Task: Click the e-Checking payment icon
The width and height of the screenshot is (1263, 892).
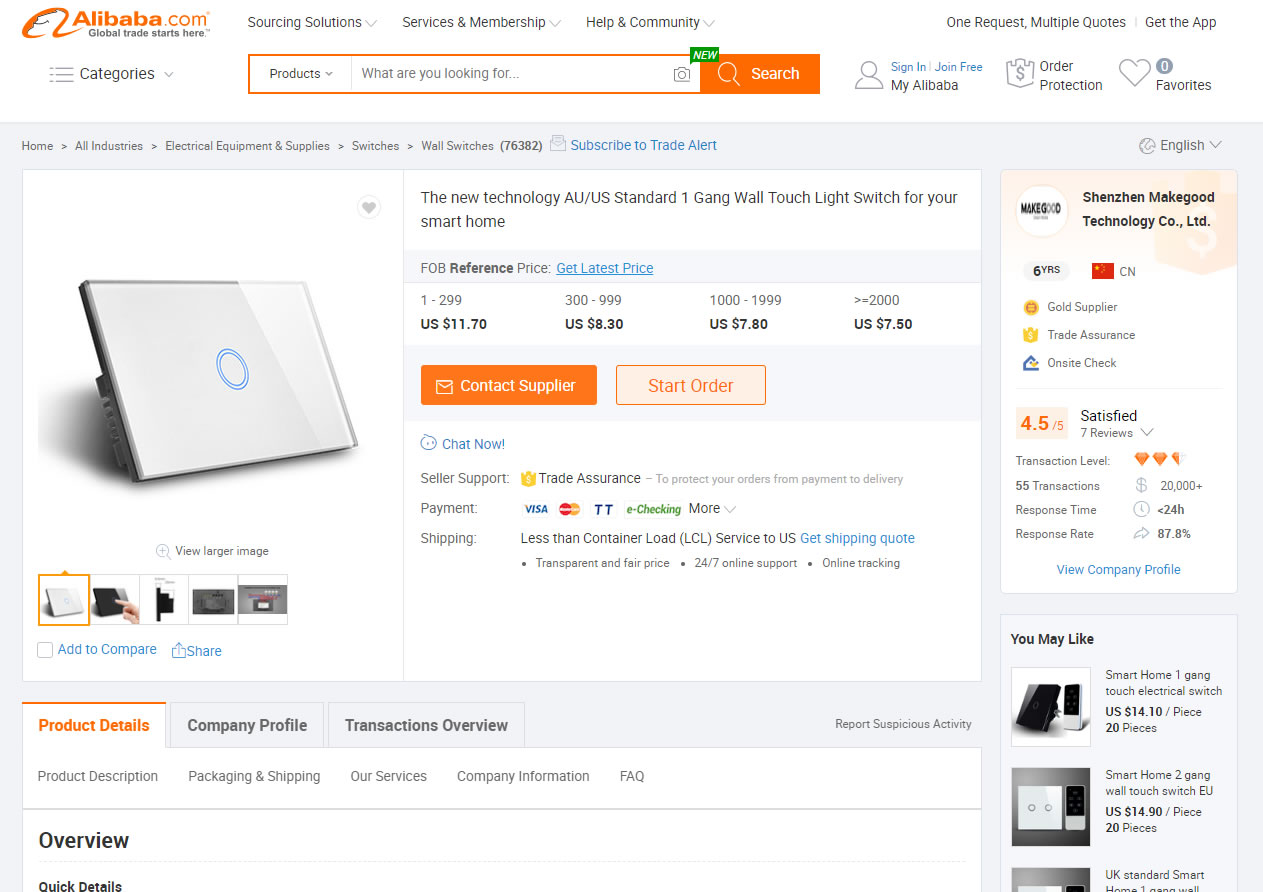Action: 653,509
